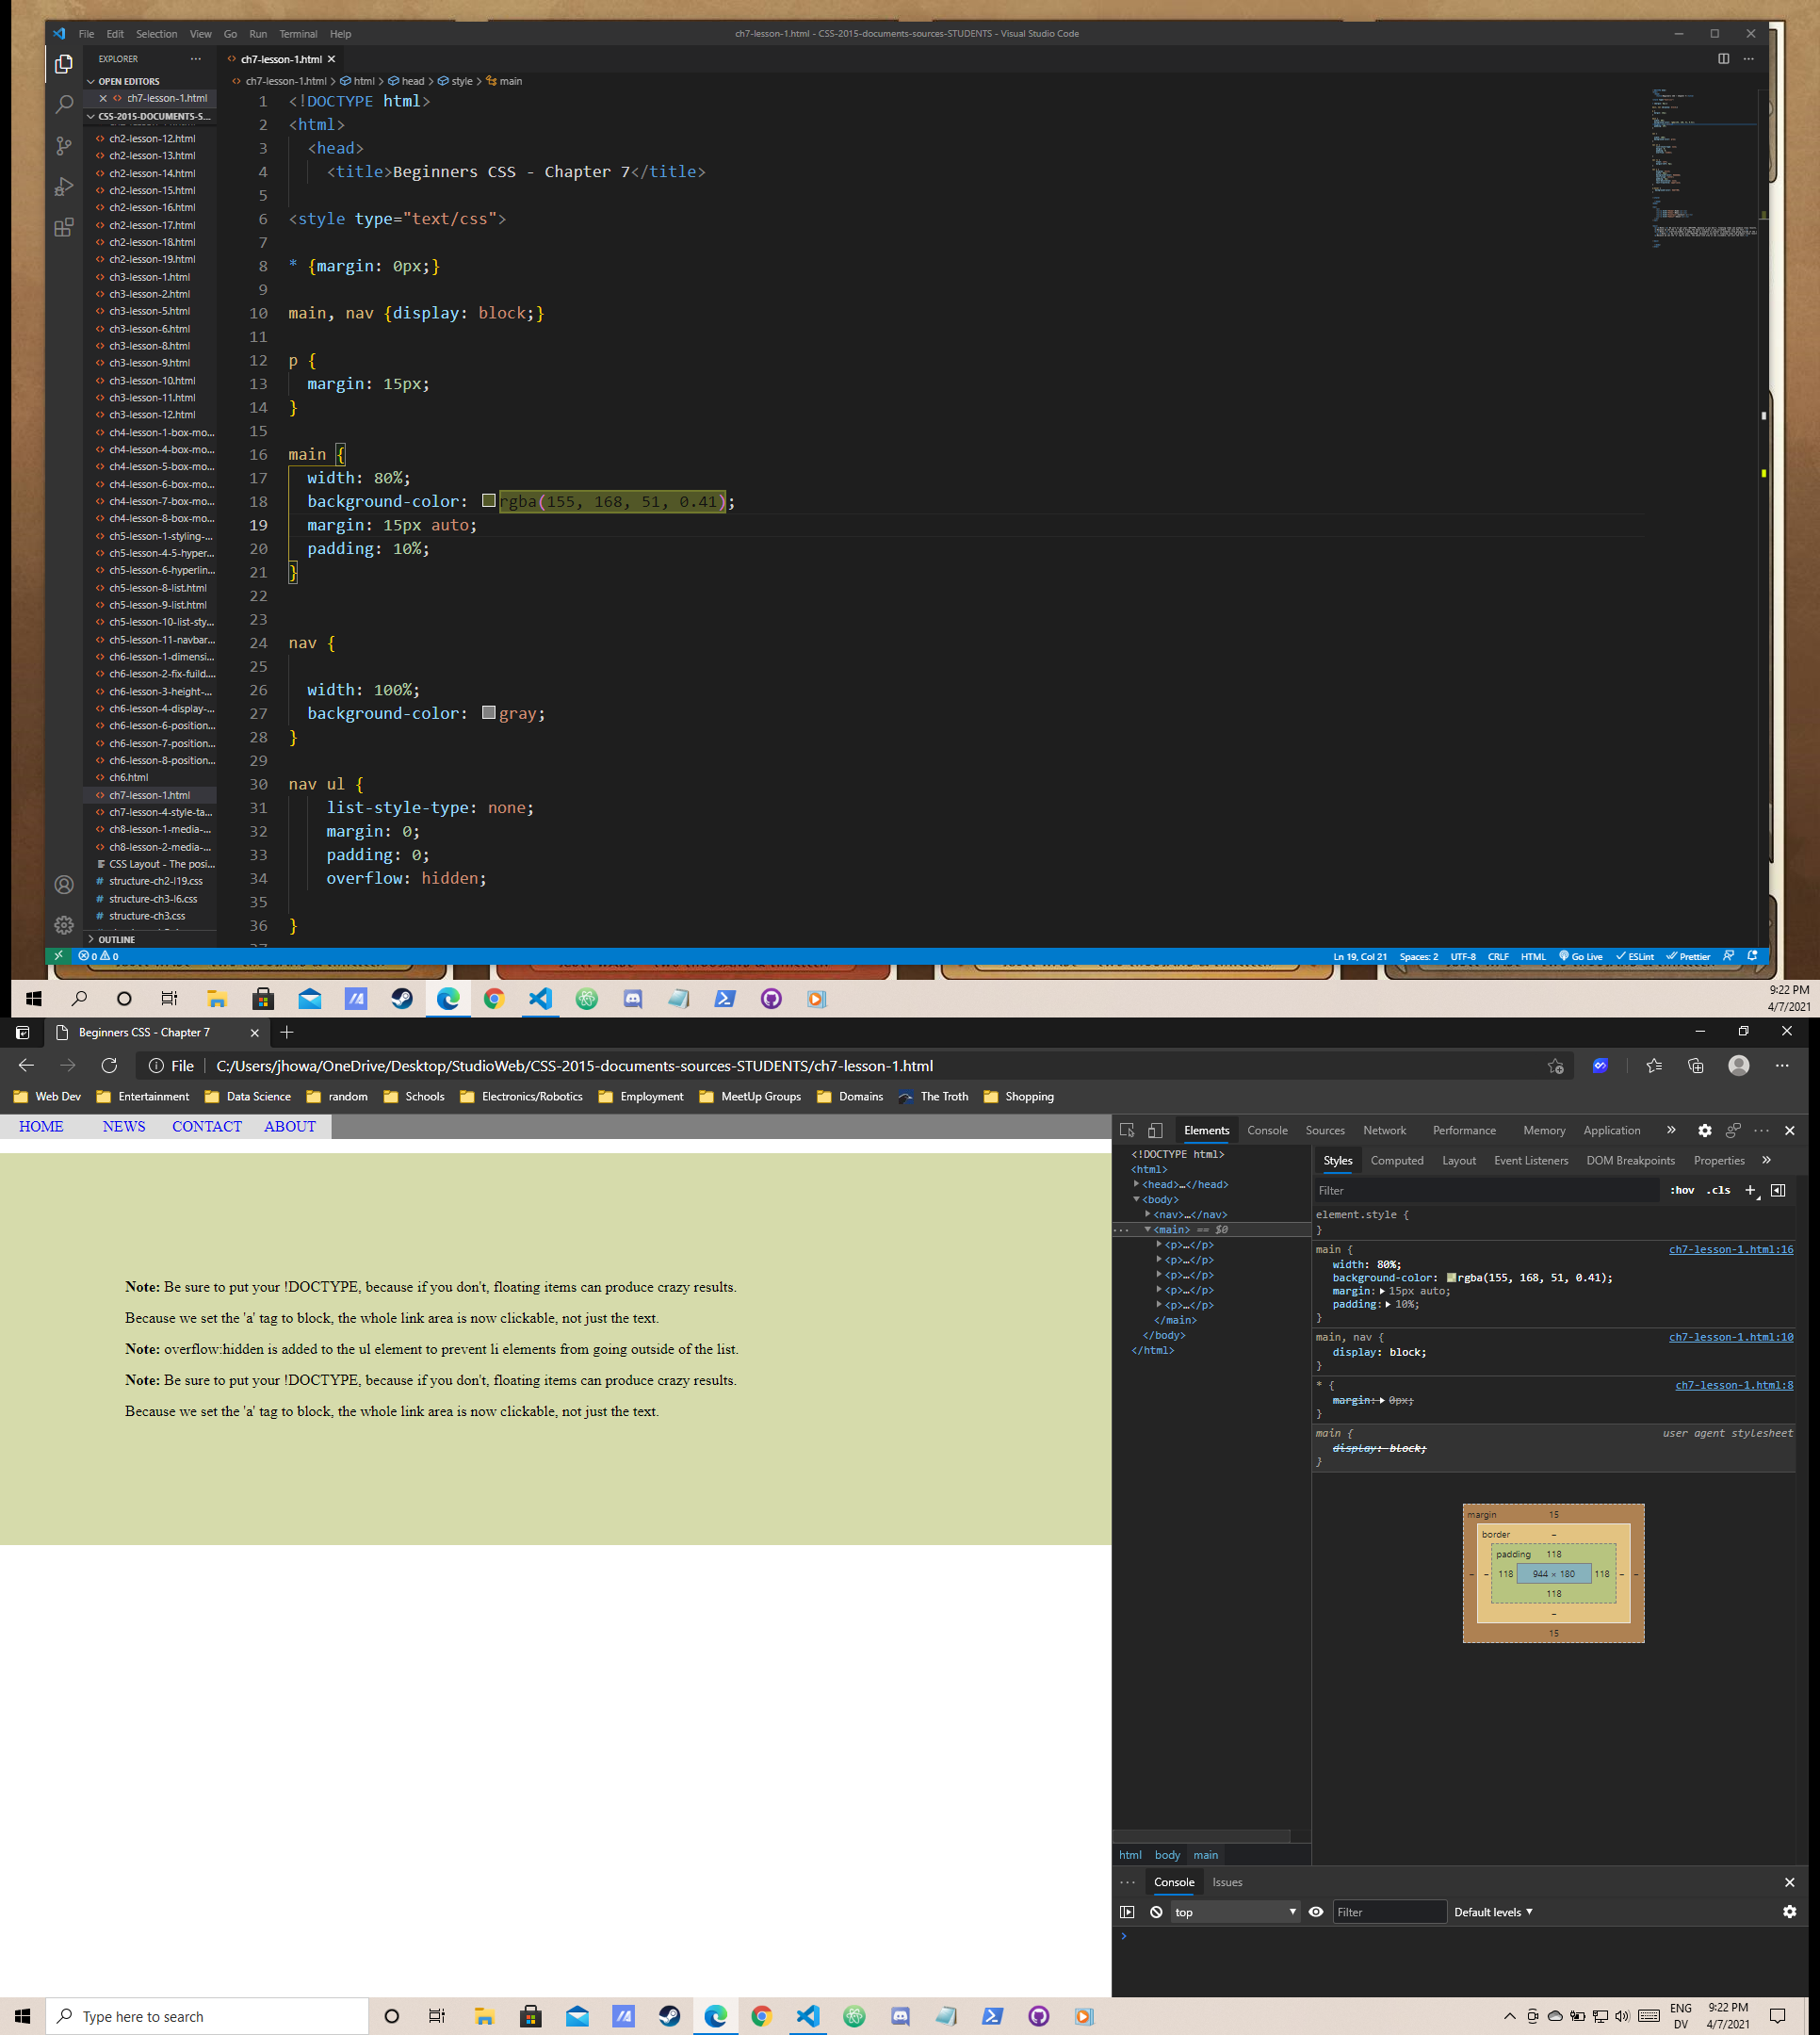Open the Terminal menu in VS Code
The image size is (1820, 2035).
(298, 34)
